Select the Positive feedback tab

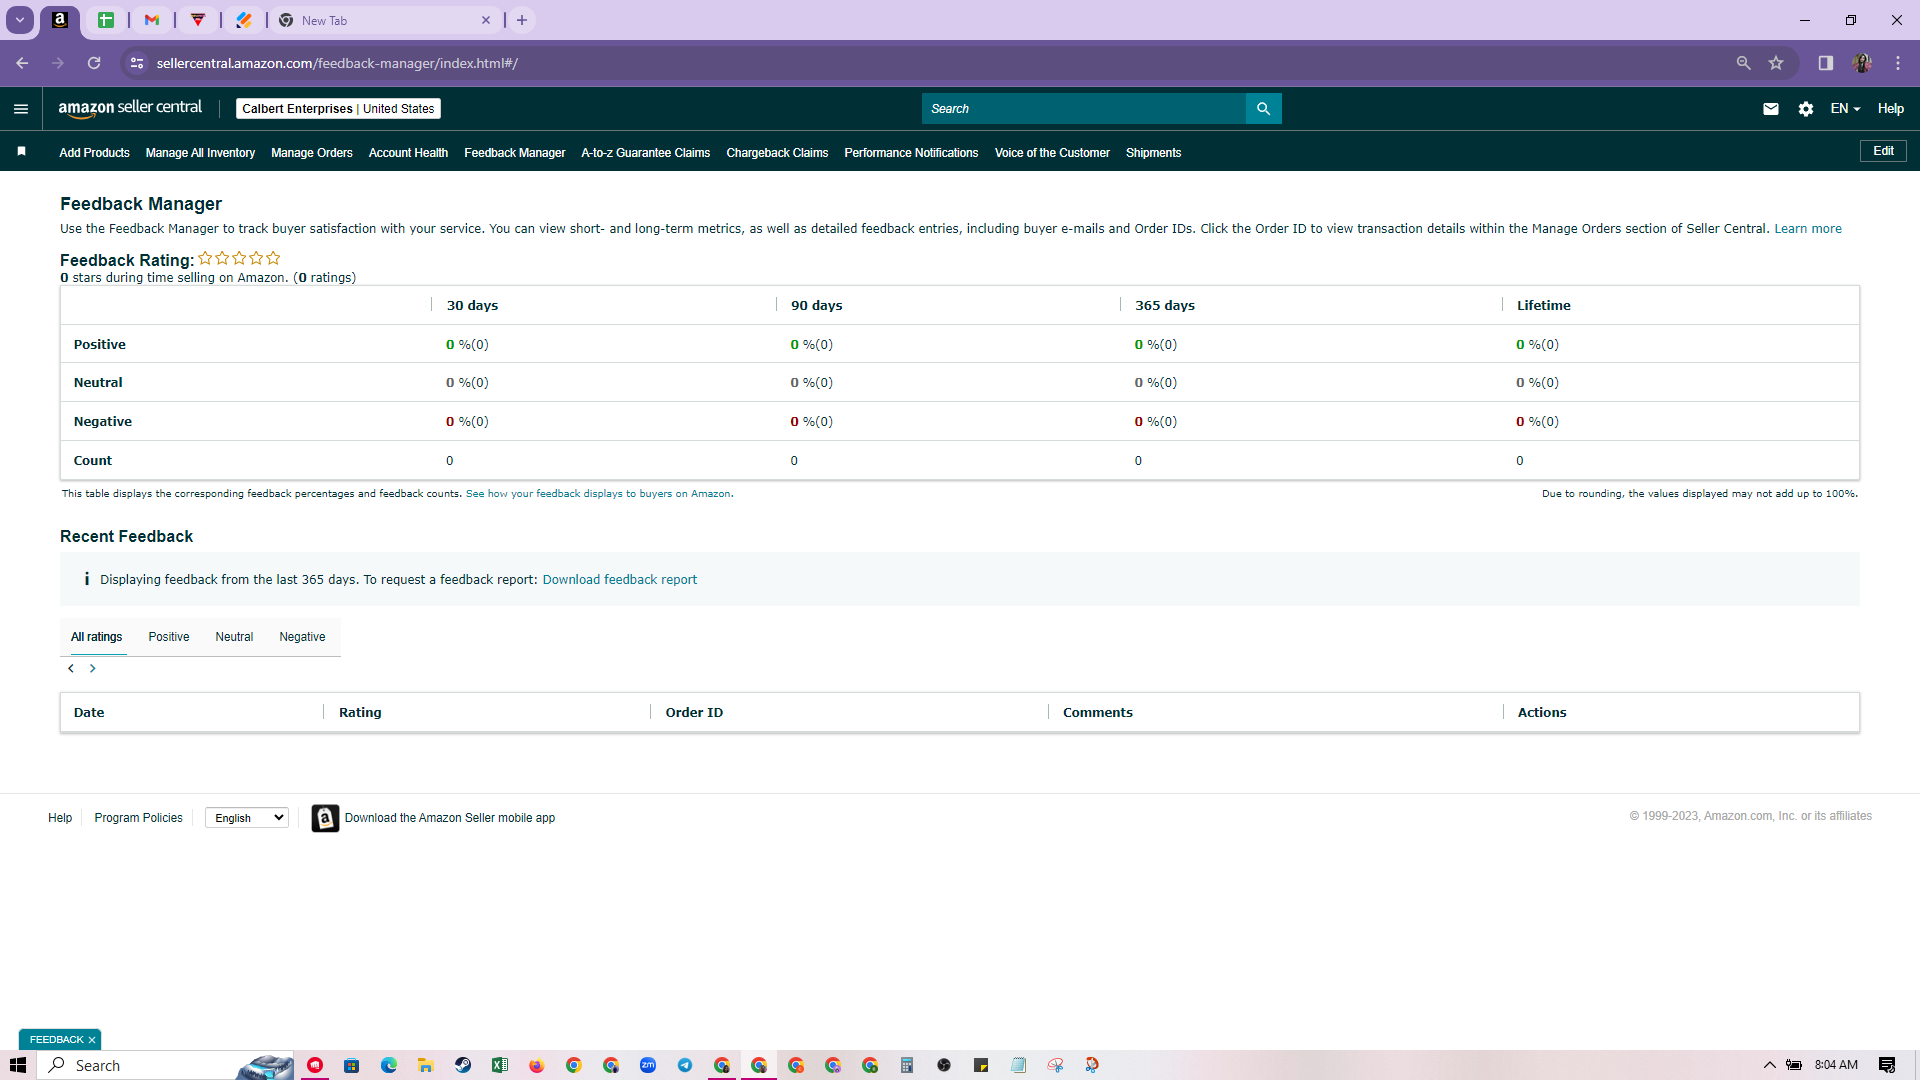coord(169,637)
